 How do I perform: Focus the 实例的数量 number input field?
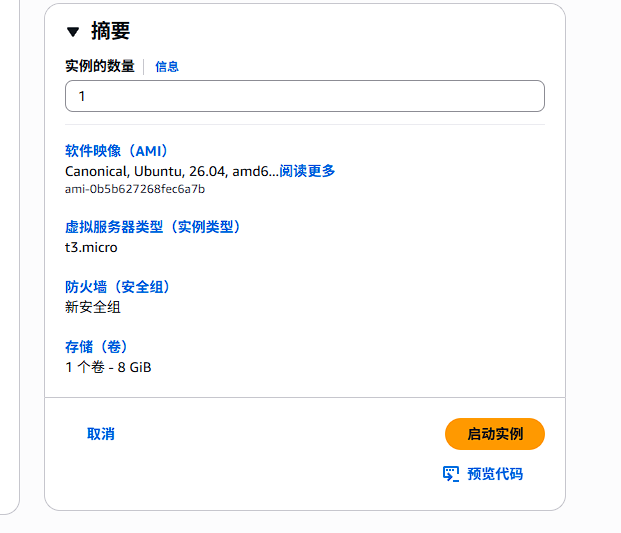pyautogui.click(x=305, y=96)
